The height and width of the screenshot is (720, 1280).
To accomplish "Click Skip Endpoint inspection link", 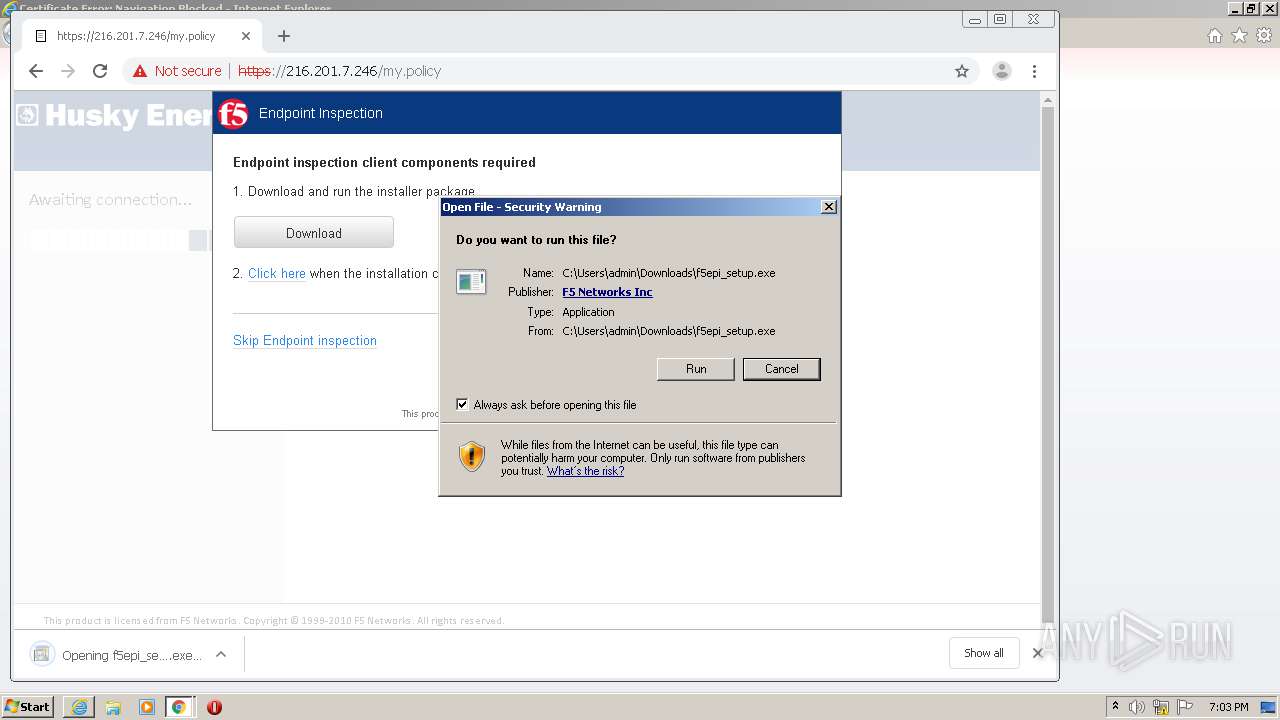I will [x=305, y=340].
